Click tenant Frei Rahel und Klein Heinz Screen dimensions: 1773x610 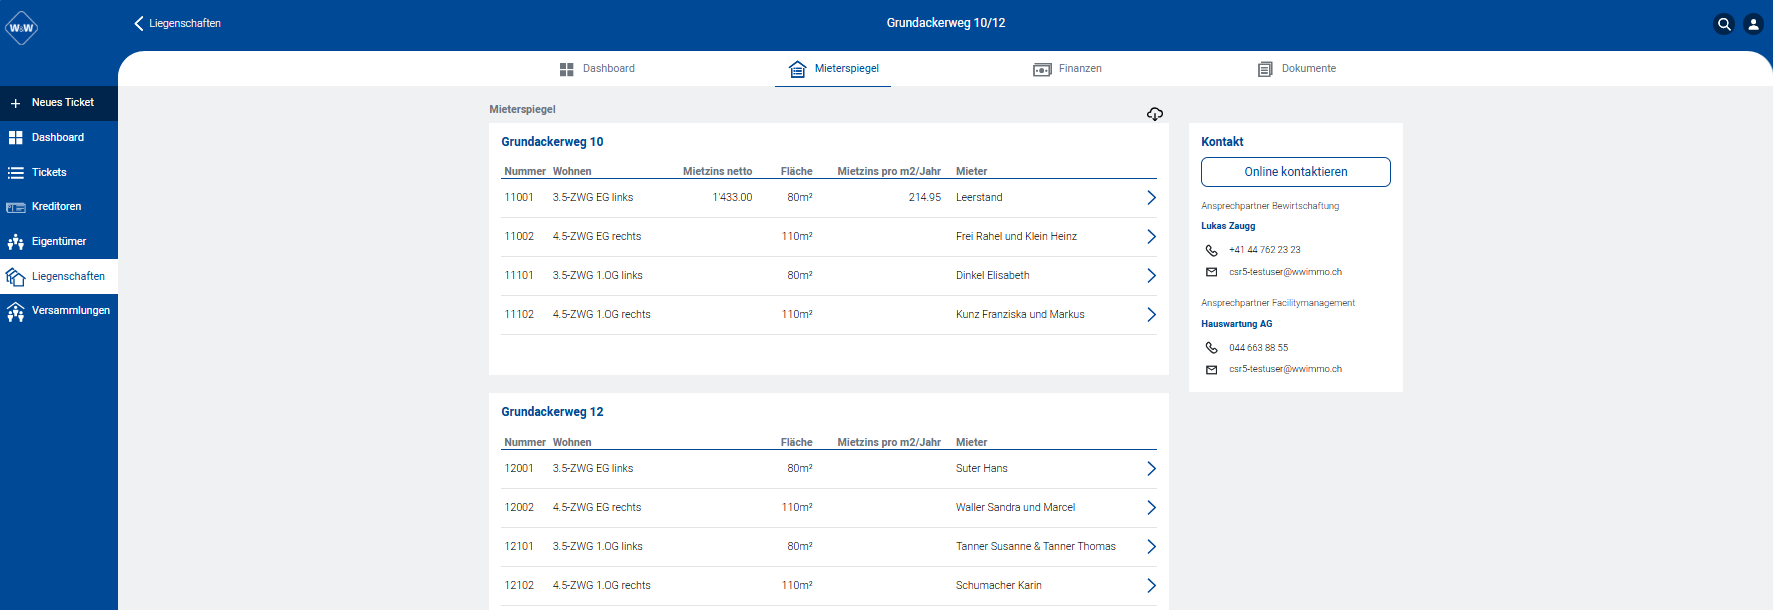click(x=1016, y=237)
